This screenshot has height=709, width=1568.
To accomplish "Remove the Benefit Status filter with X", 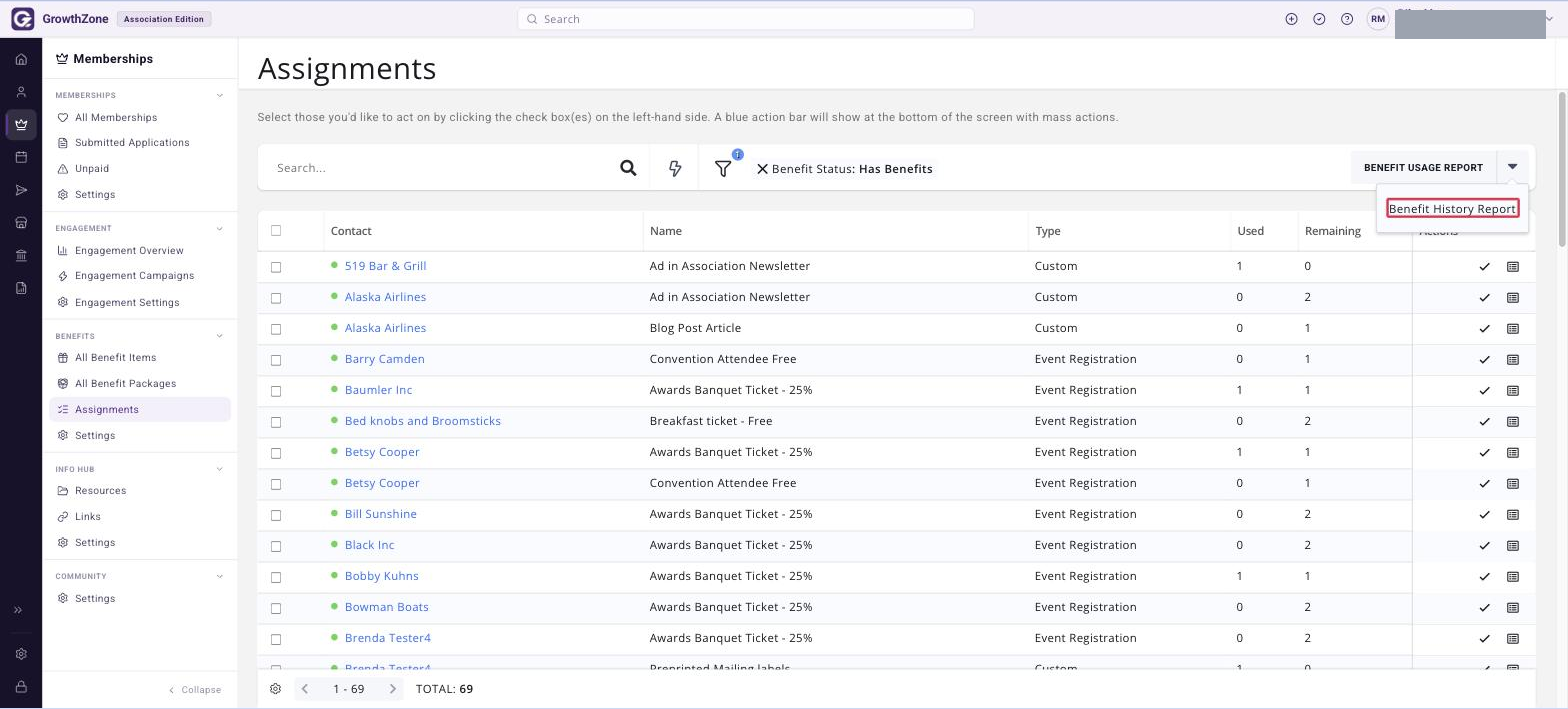I will 762,169.
